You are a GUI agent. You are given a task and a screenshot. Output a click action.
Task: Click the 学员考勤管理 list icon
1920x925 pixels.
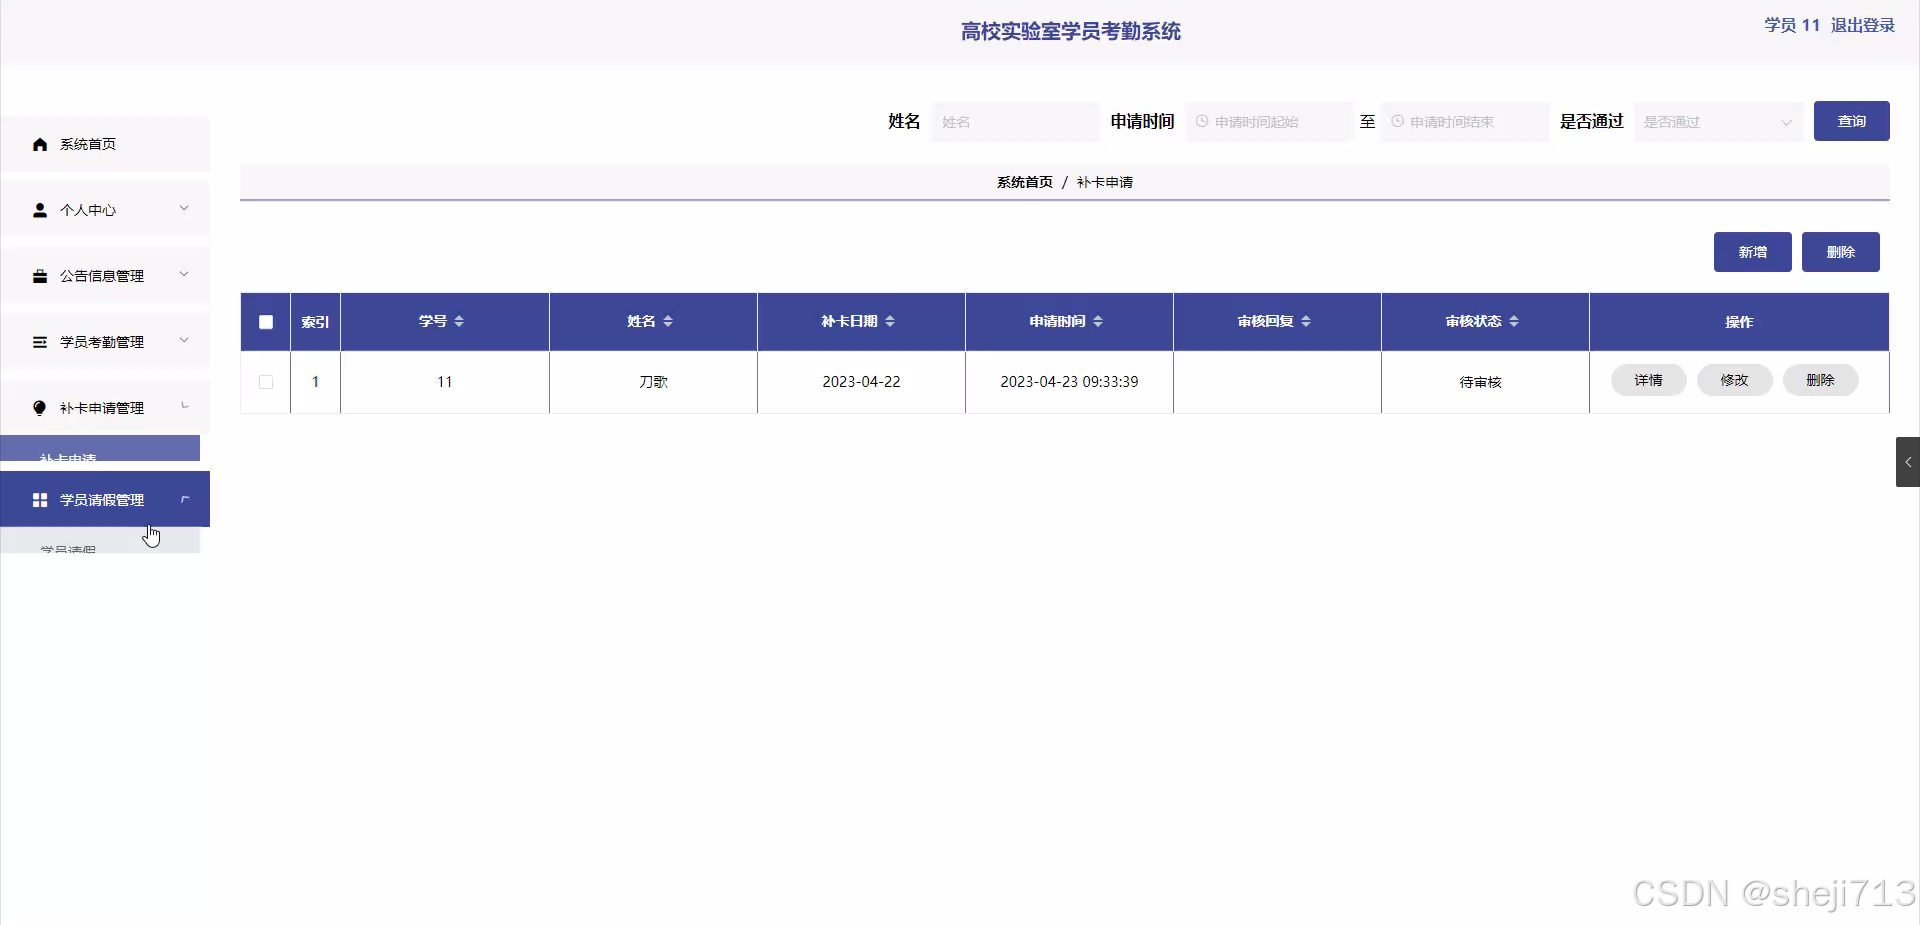coord(40,342)
